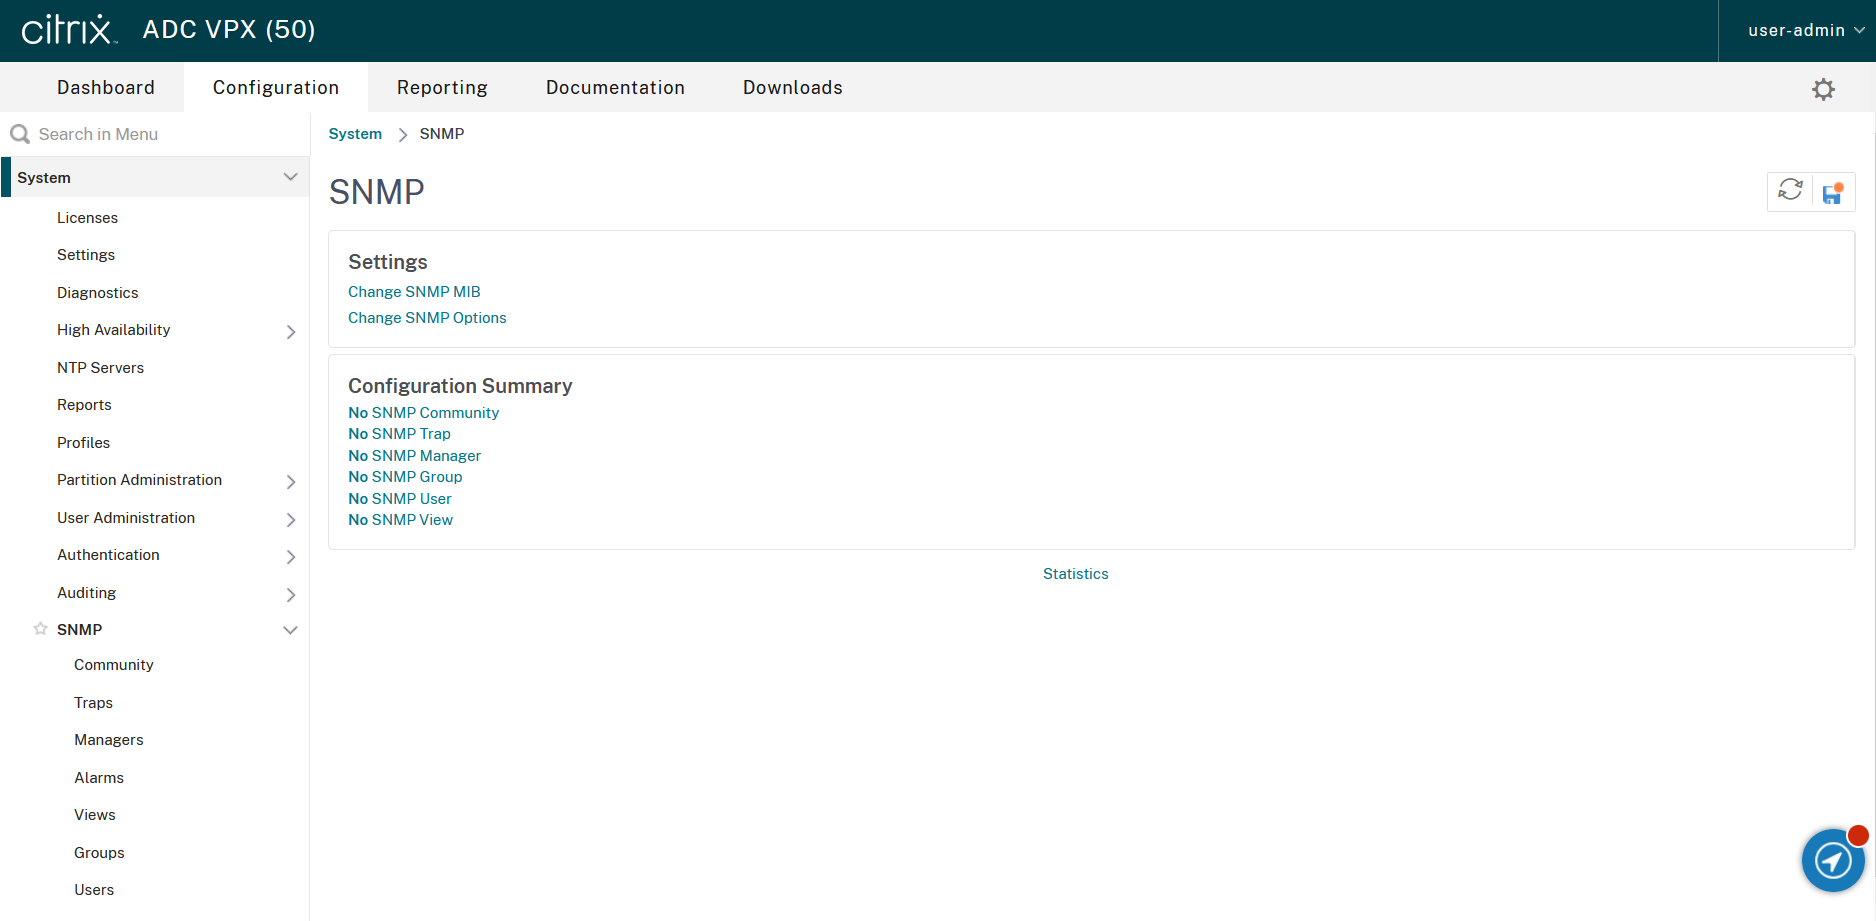View SNMP Statistics
The image size is (1876, 921).
(1076, 574)
